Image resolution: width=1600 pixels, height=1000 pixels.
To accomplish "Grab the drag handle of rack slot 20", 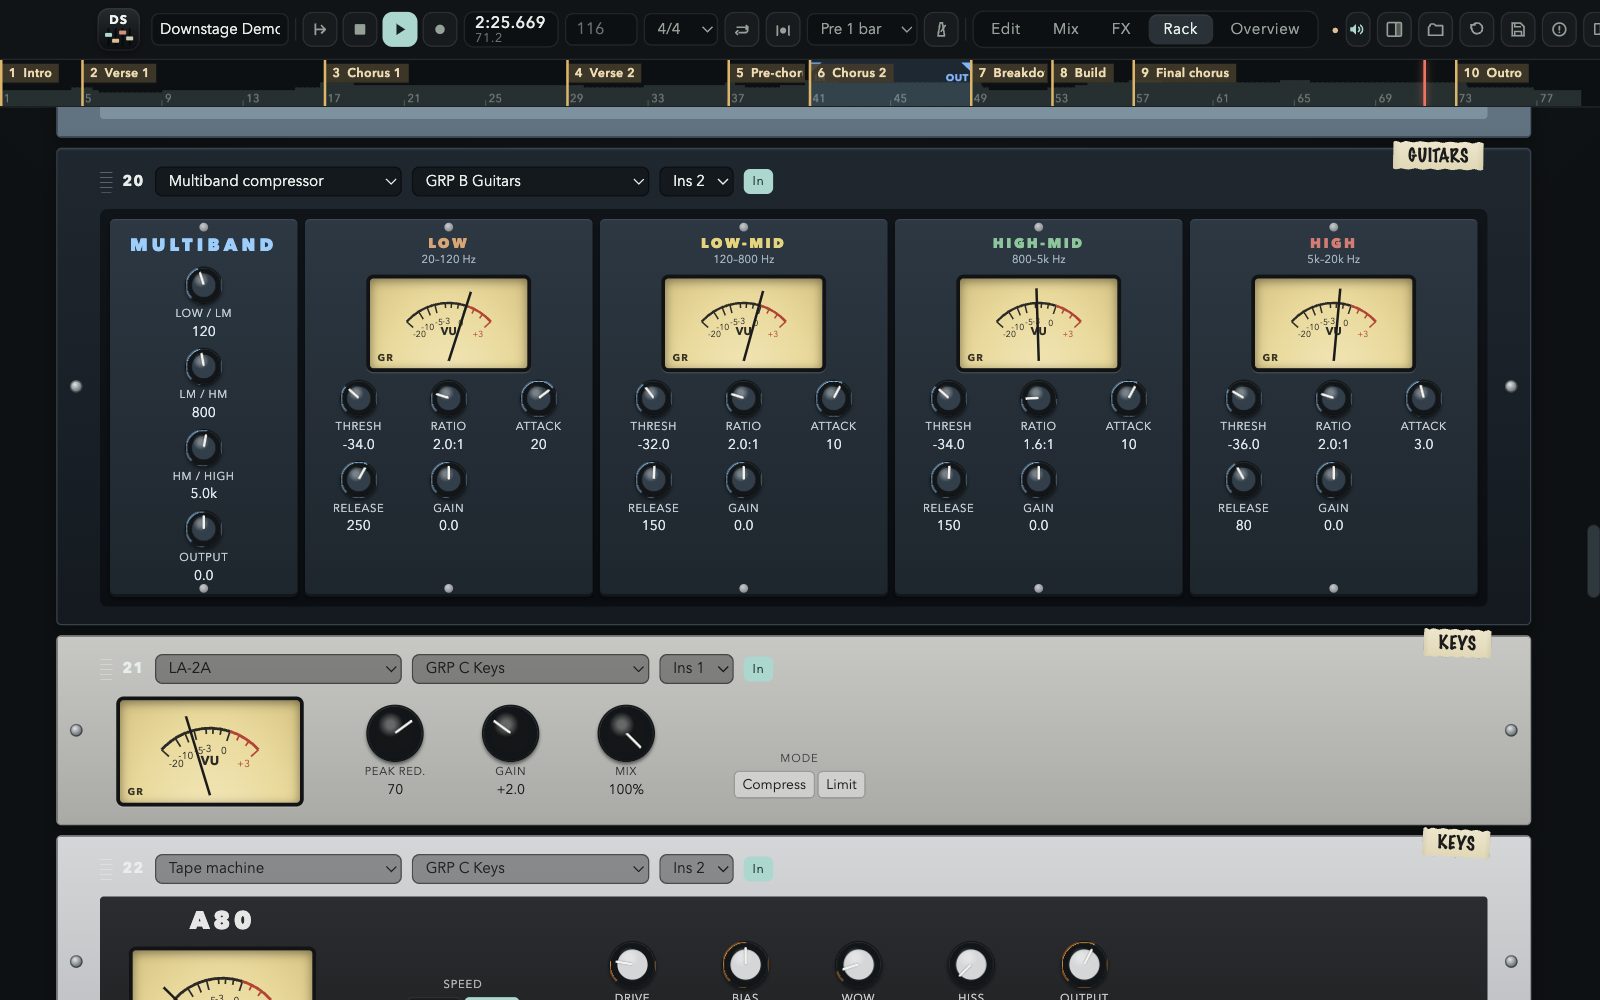I will [x=106, y=181].
